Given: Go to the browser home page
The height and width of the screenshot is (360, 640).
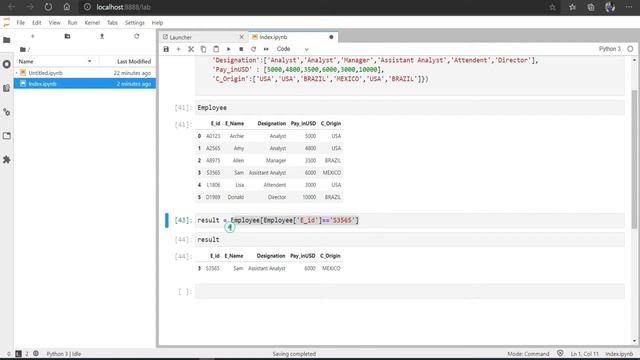Looking at the screenshot, I should click(67, 7).
